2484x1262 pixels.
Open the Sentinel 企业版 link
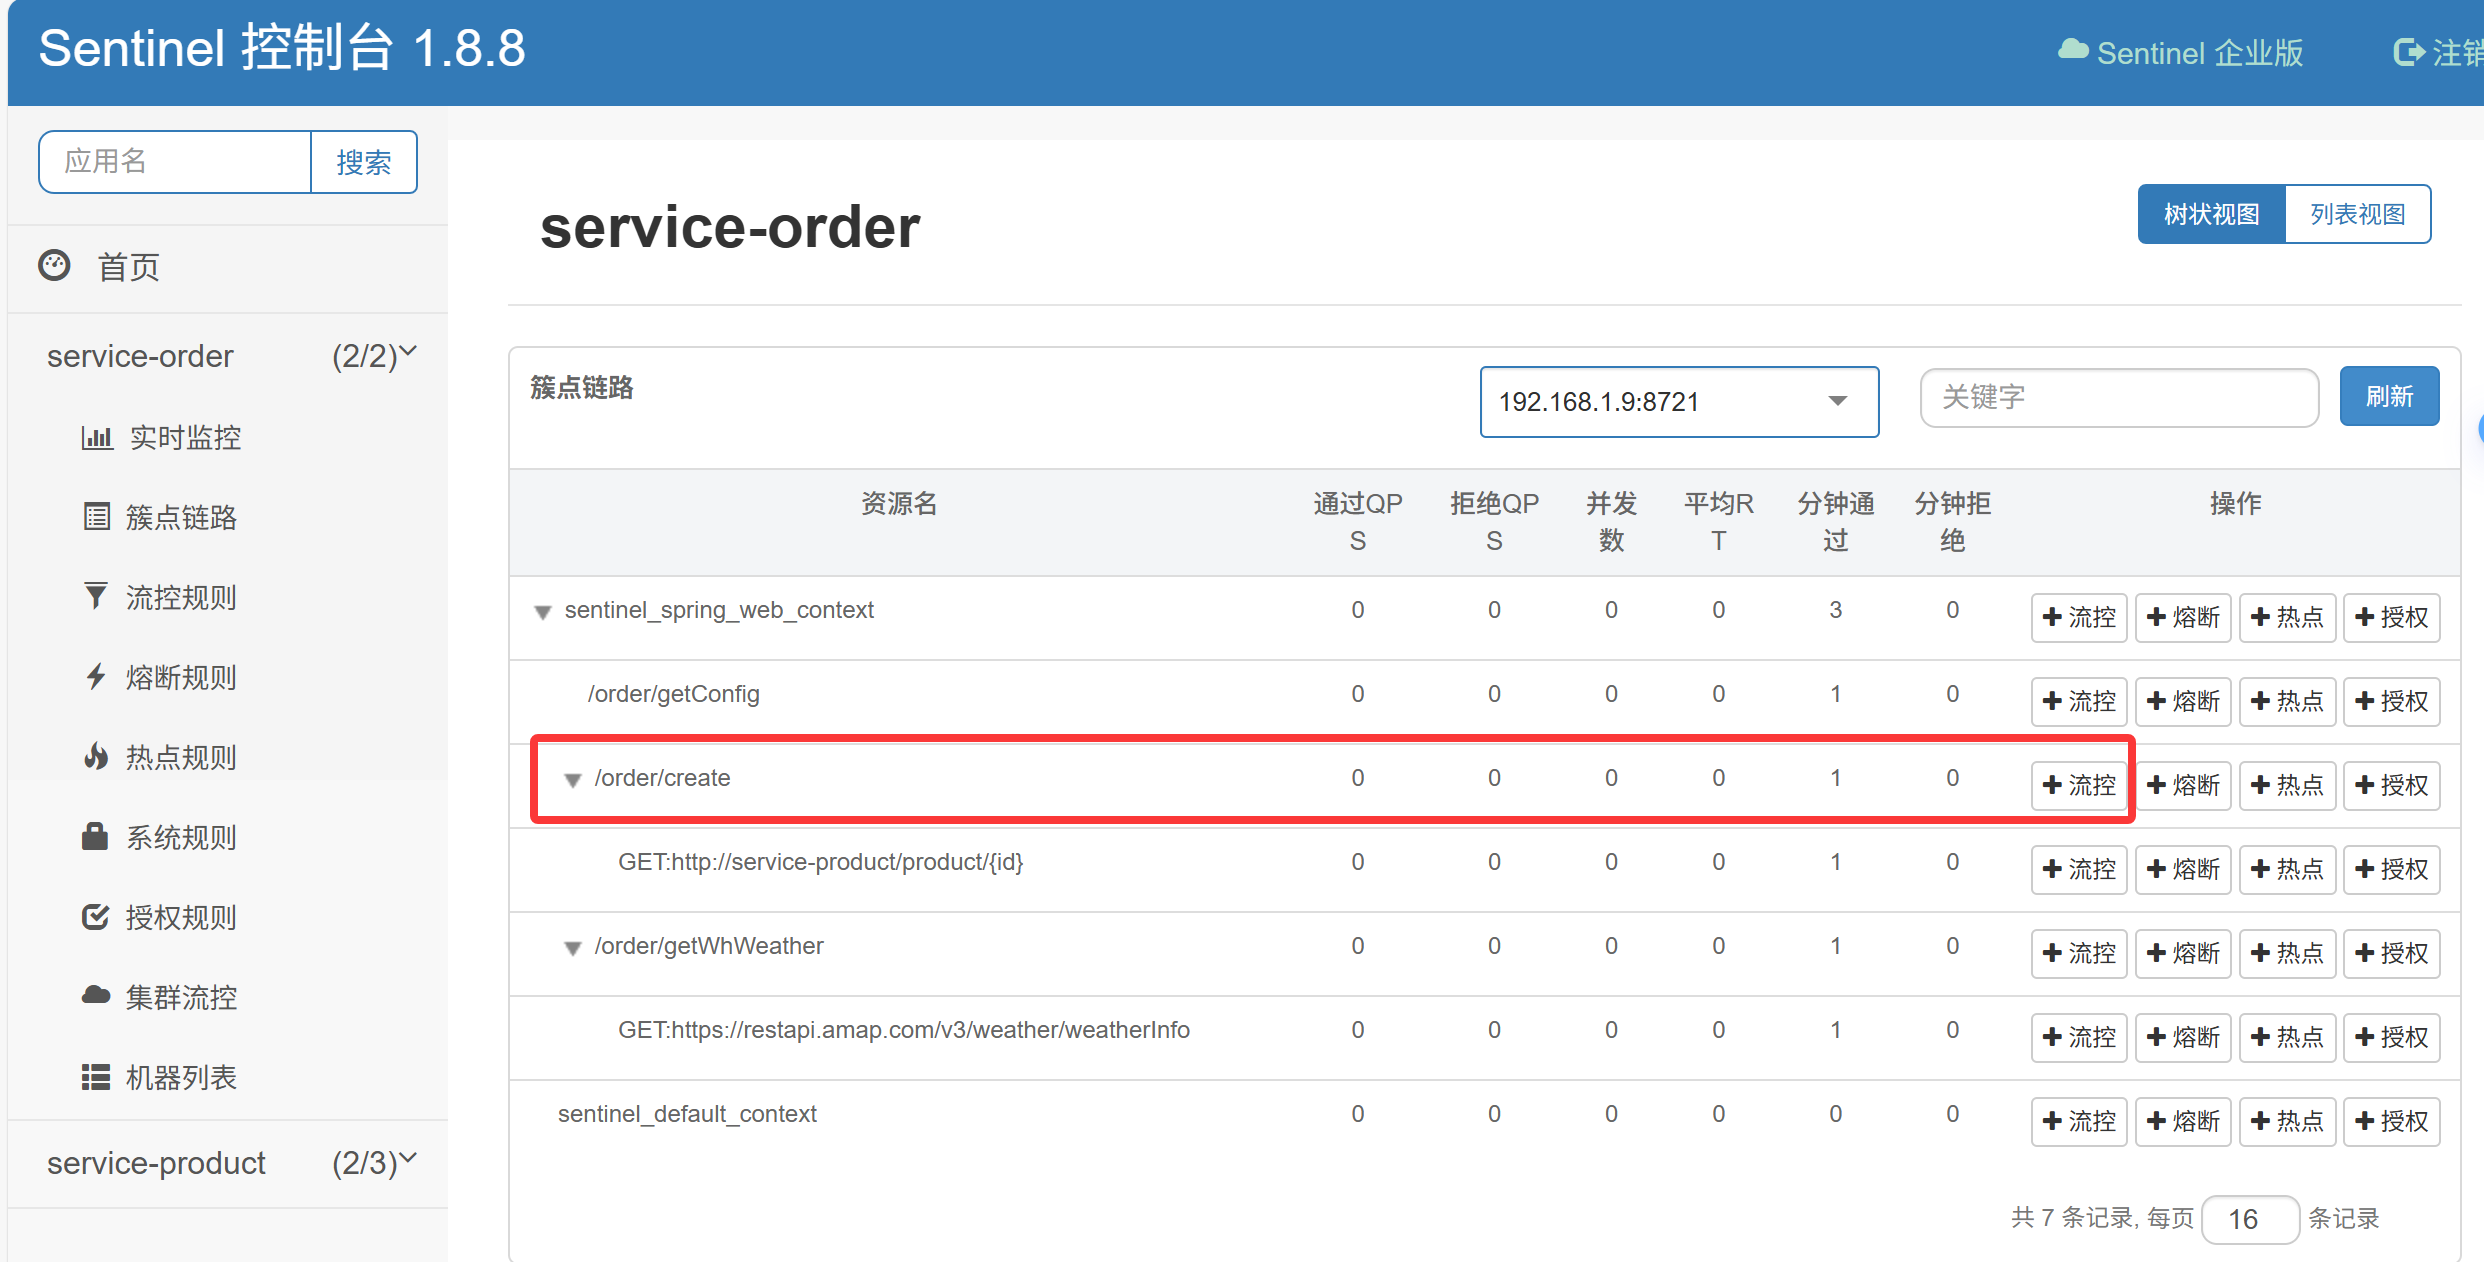pos(2180,53)
